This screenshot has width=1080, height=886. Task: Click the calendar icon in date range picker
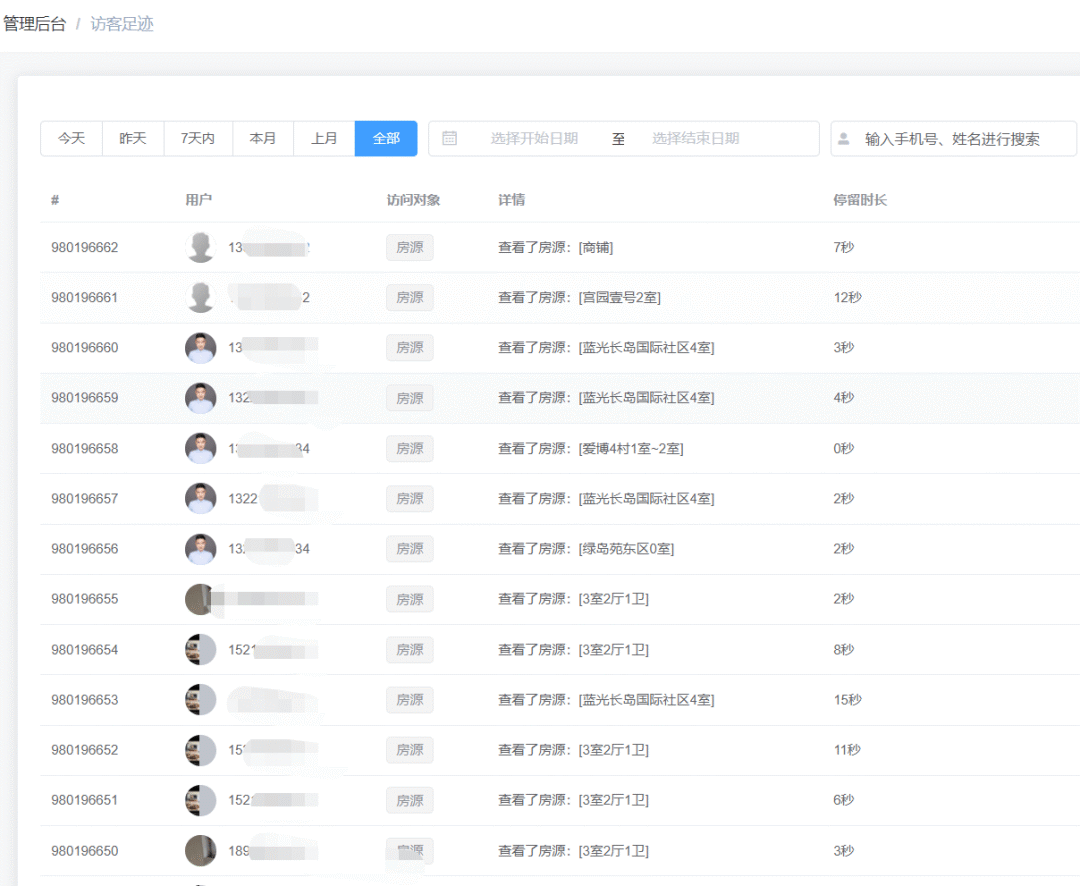(450, 139)
